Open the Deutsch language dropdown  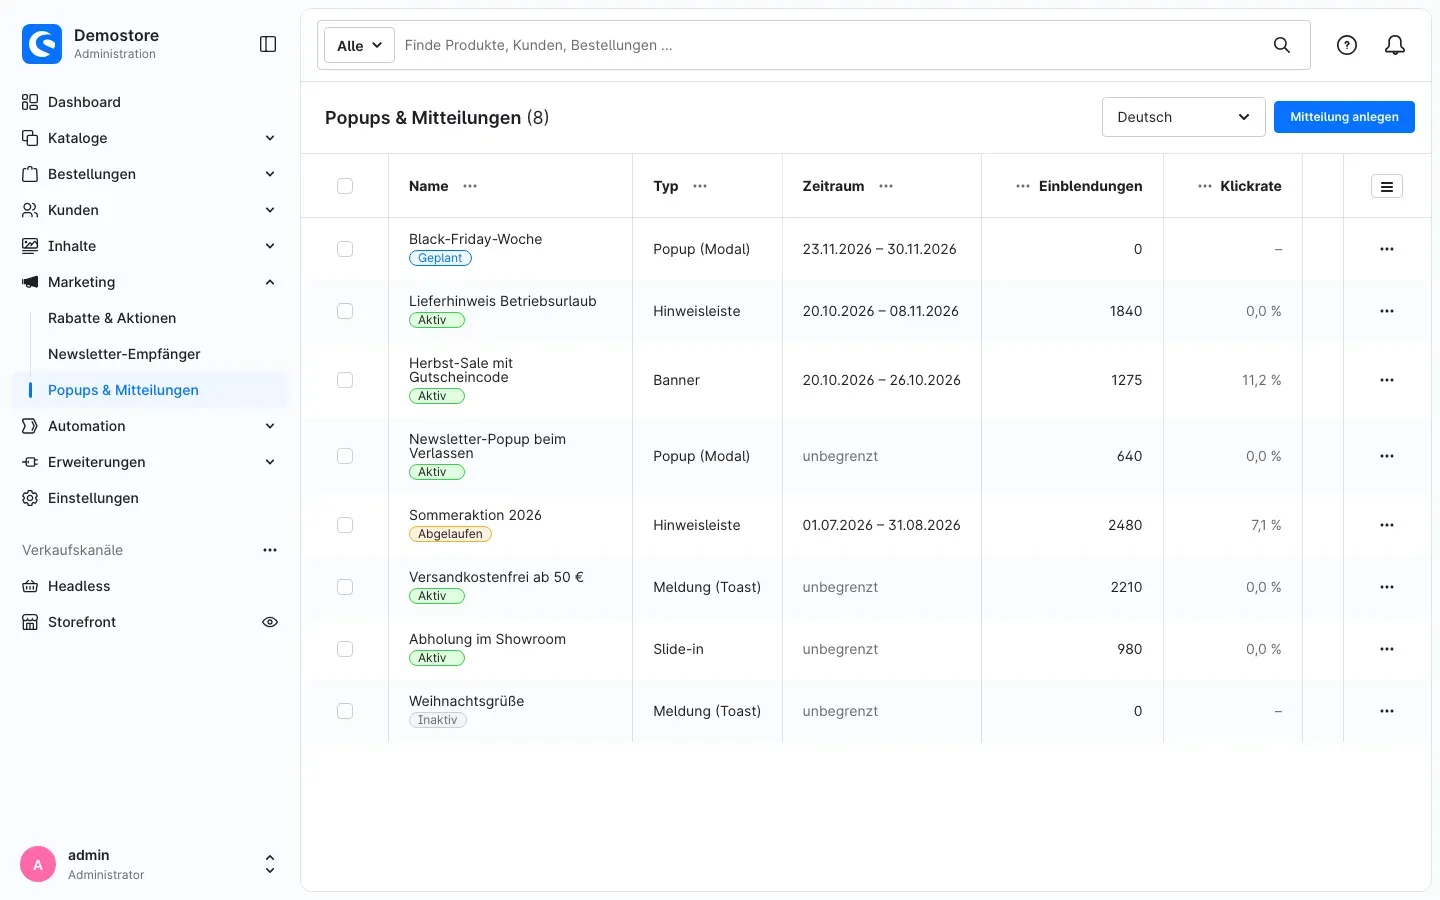(1183, 117)
